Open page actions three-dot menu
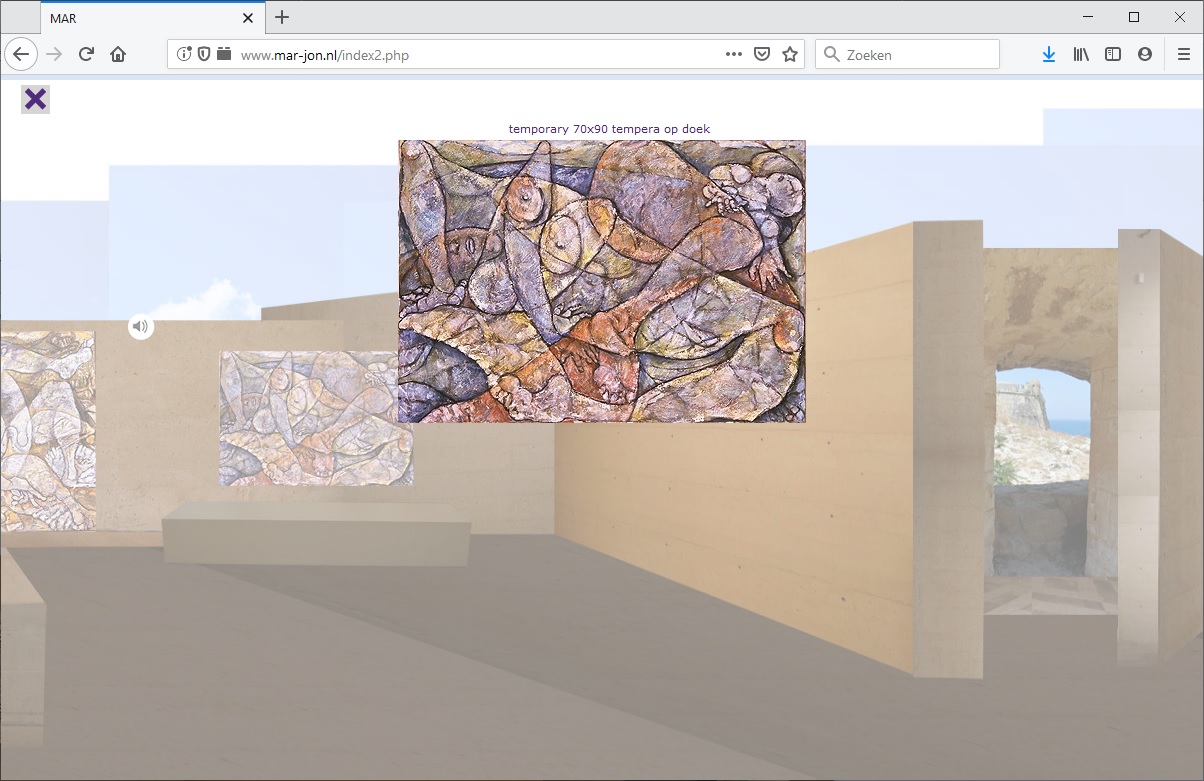1204x781 pixels. (x=734, y=55)
